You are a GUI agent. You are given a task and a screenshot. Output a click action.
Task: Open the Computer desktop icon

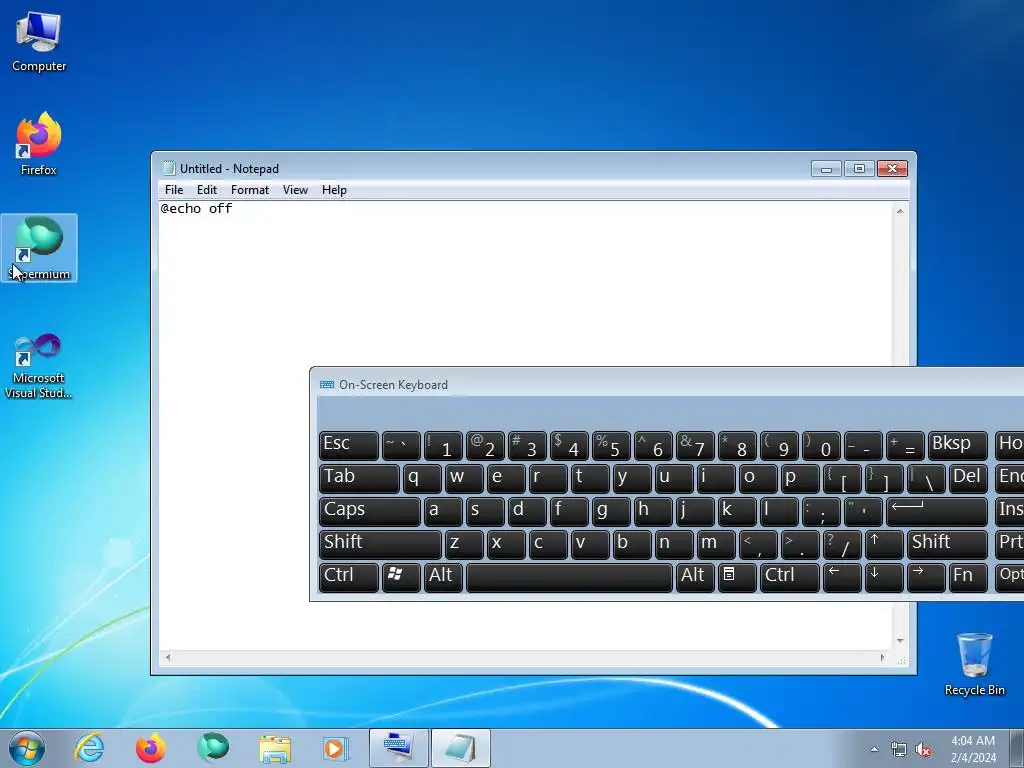(39, 42)
